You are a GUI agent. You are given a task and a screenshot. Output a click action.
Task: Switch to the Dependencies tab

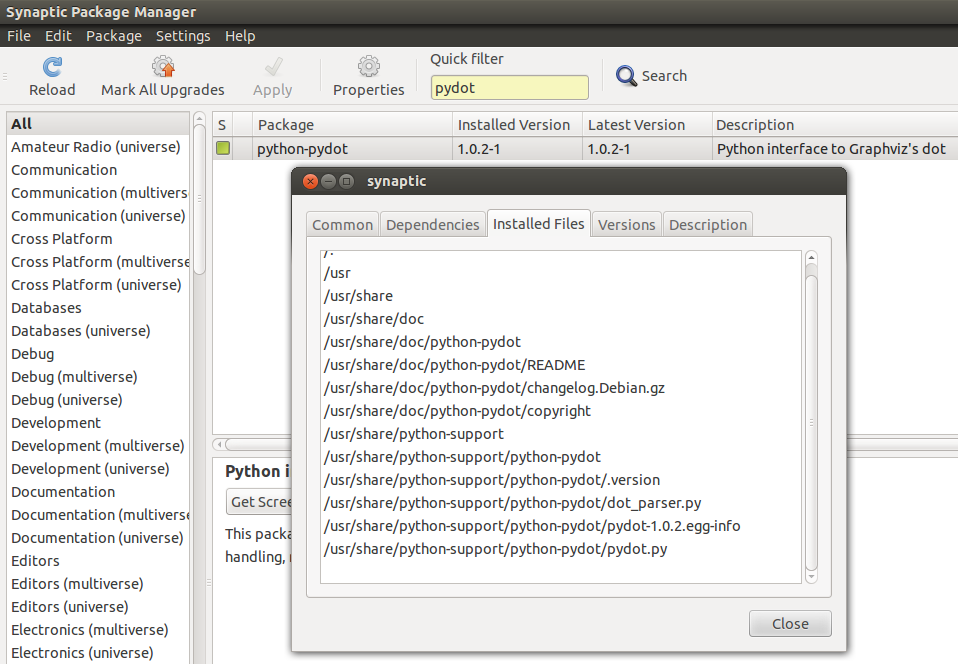(433, 225)
